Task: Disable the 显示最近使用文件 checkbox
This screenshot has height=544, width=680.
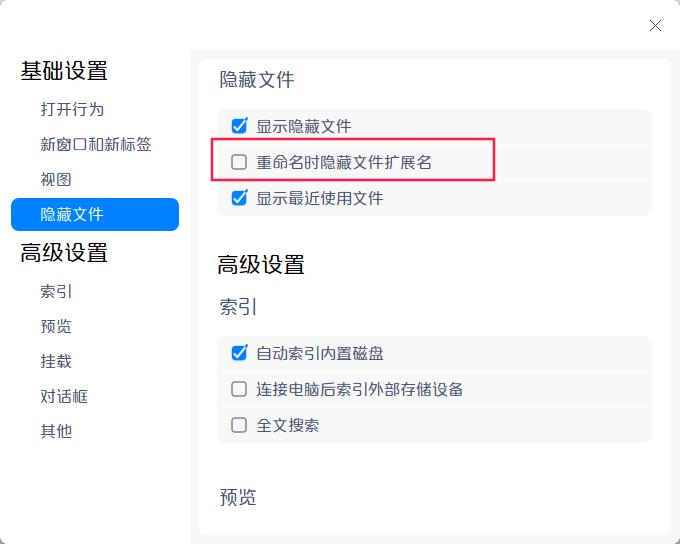Action: tap(239, 198)
